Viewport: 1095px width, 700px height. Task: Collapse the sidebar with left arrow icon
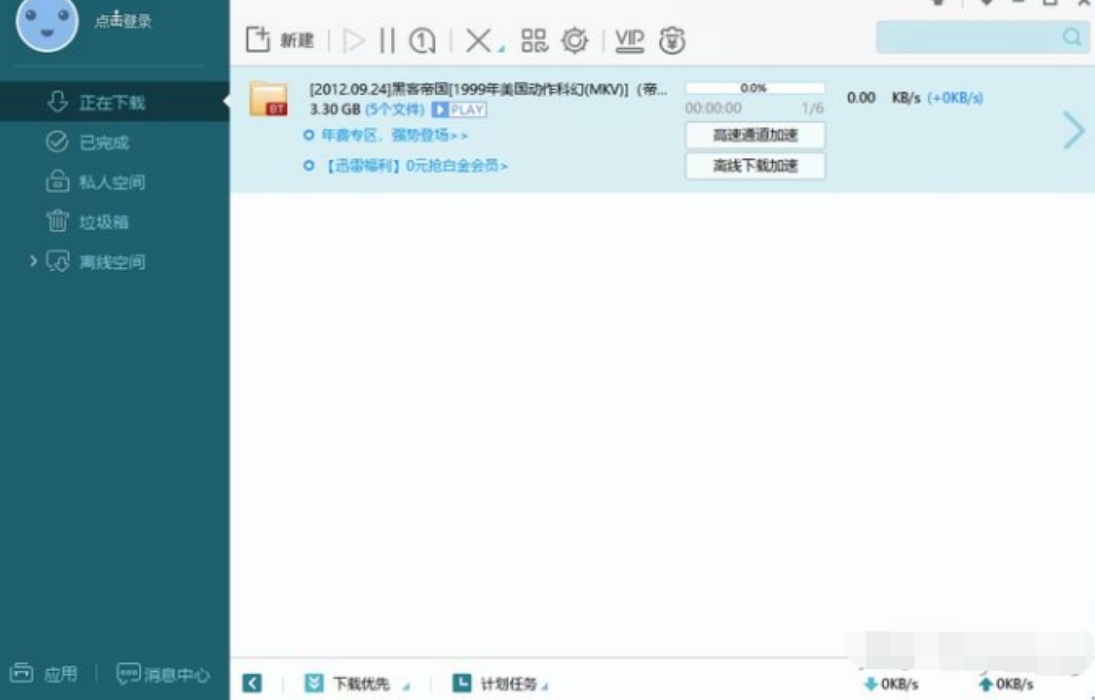(252, 683)
